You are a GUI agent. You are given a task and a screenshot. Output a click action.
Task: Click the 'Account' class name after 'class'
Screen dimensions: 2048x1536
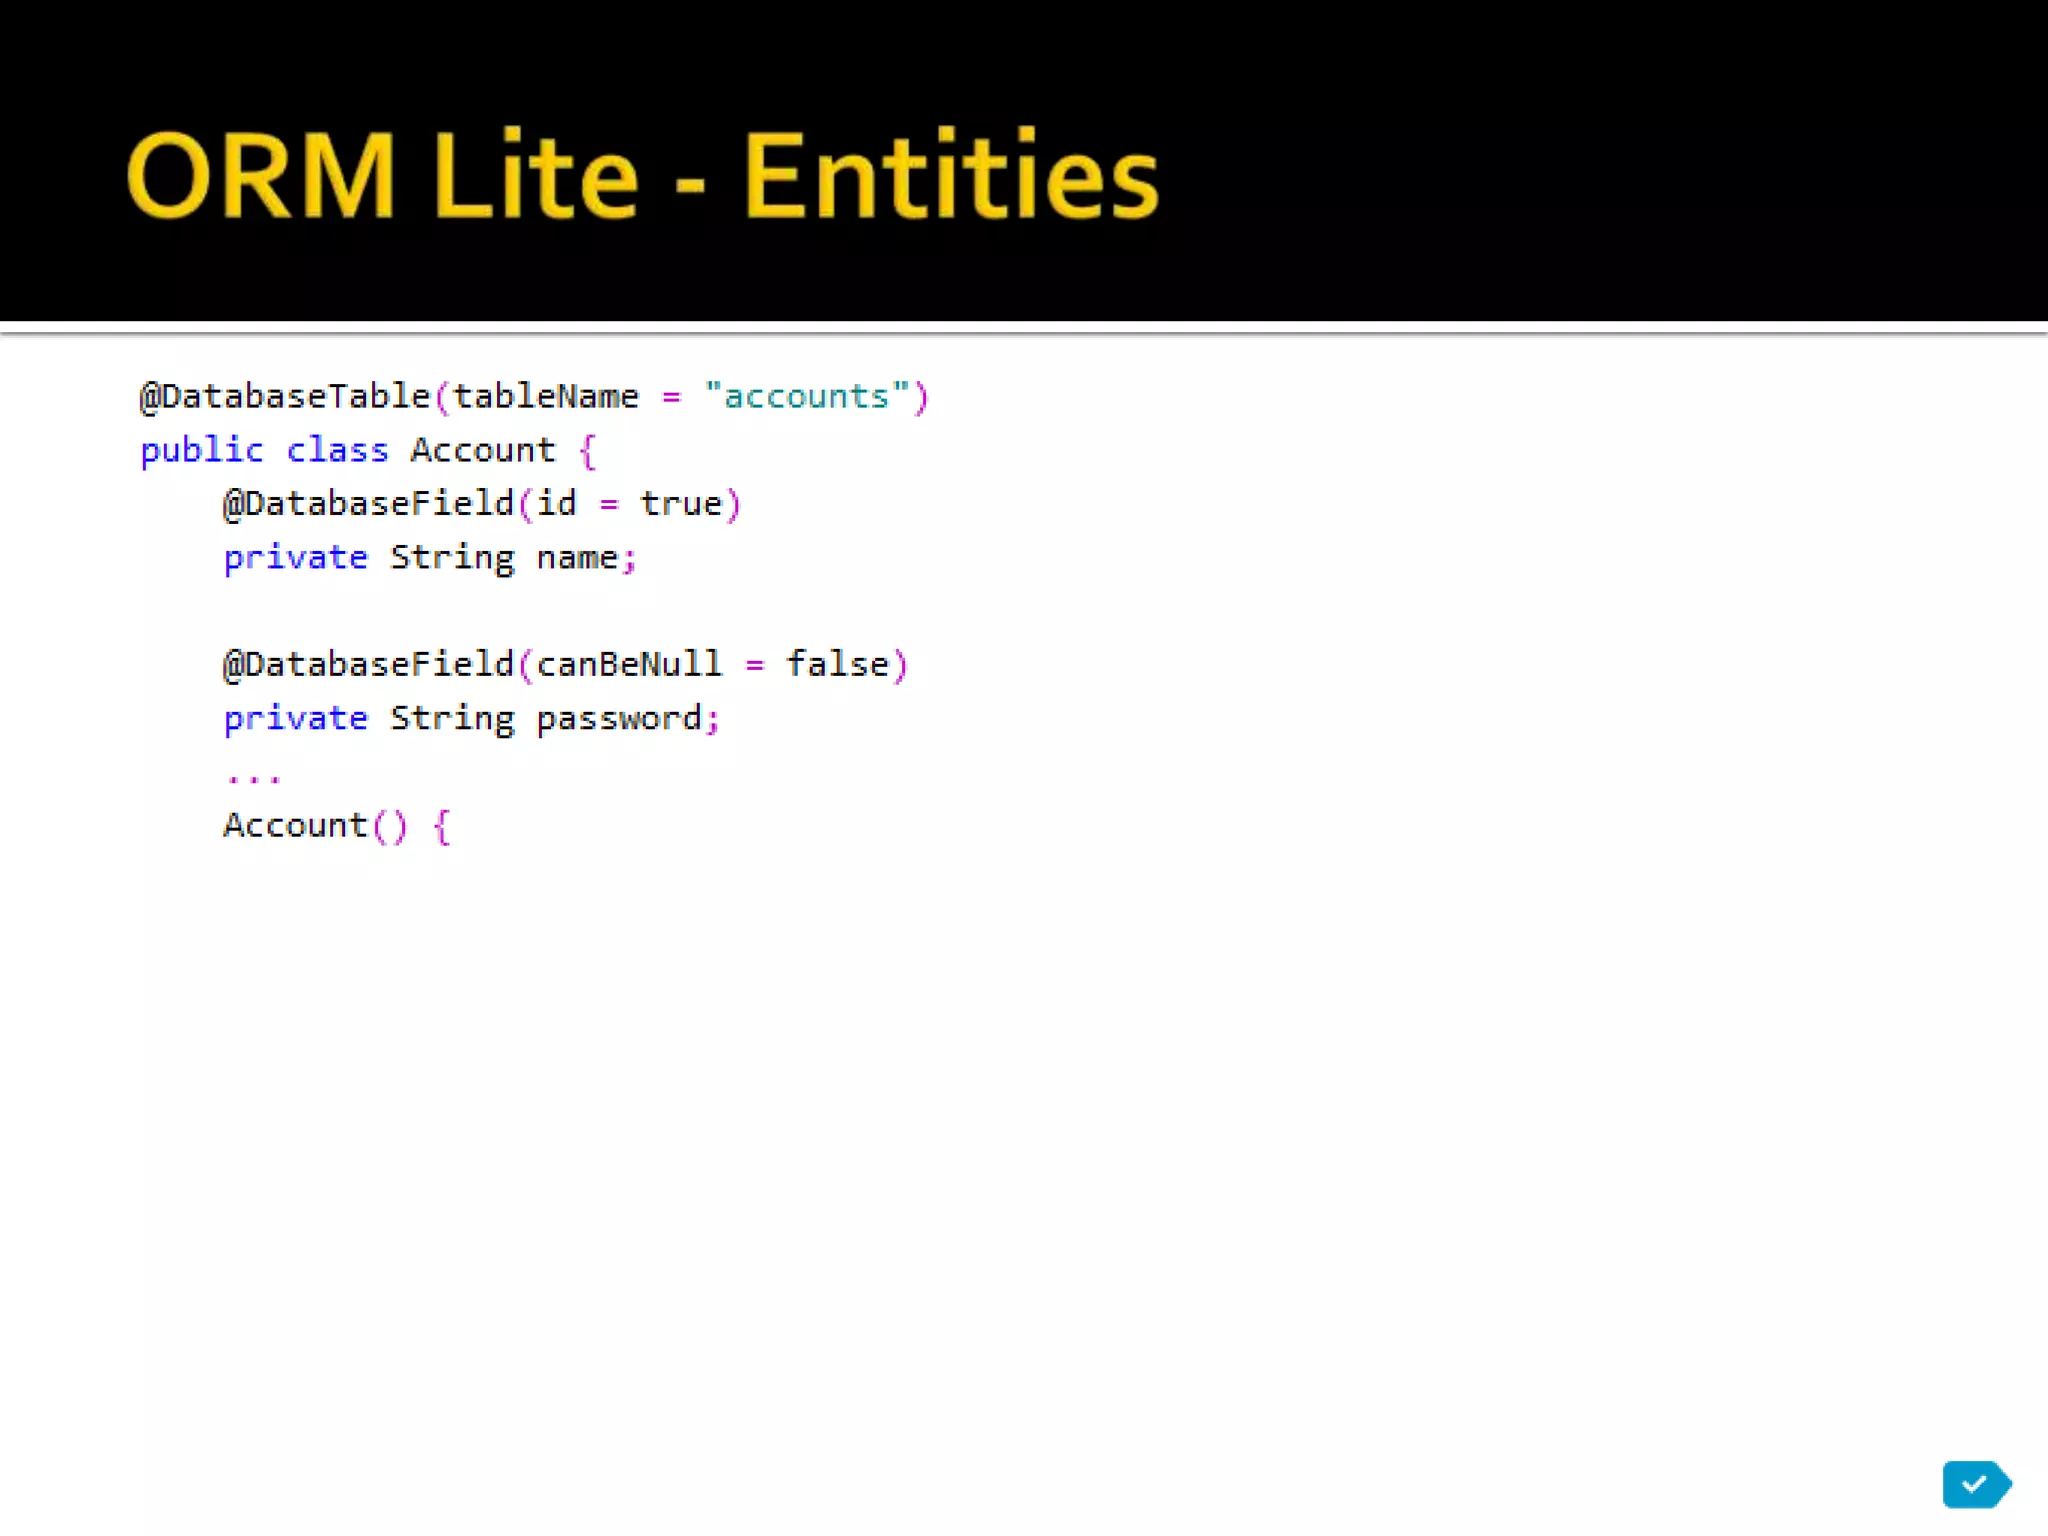coord(483,451)
